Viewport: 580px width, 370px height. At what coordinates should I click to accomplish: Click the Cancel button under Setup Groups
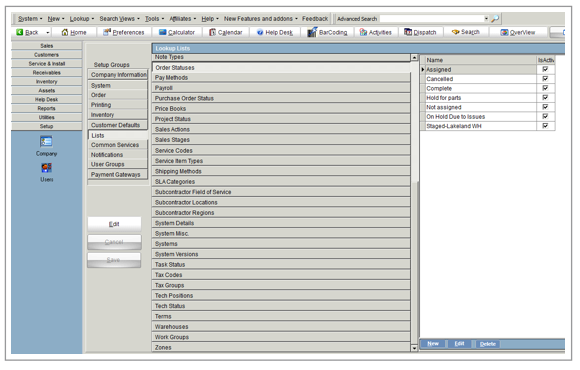point(114,242)
